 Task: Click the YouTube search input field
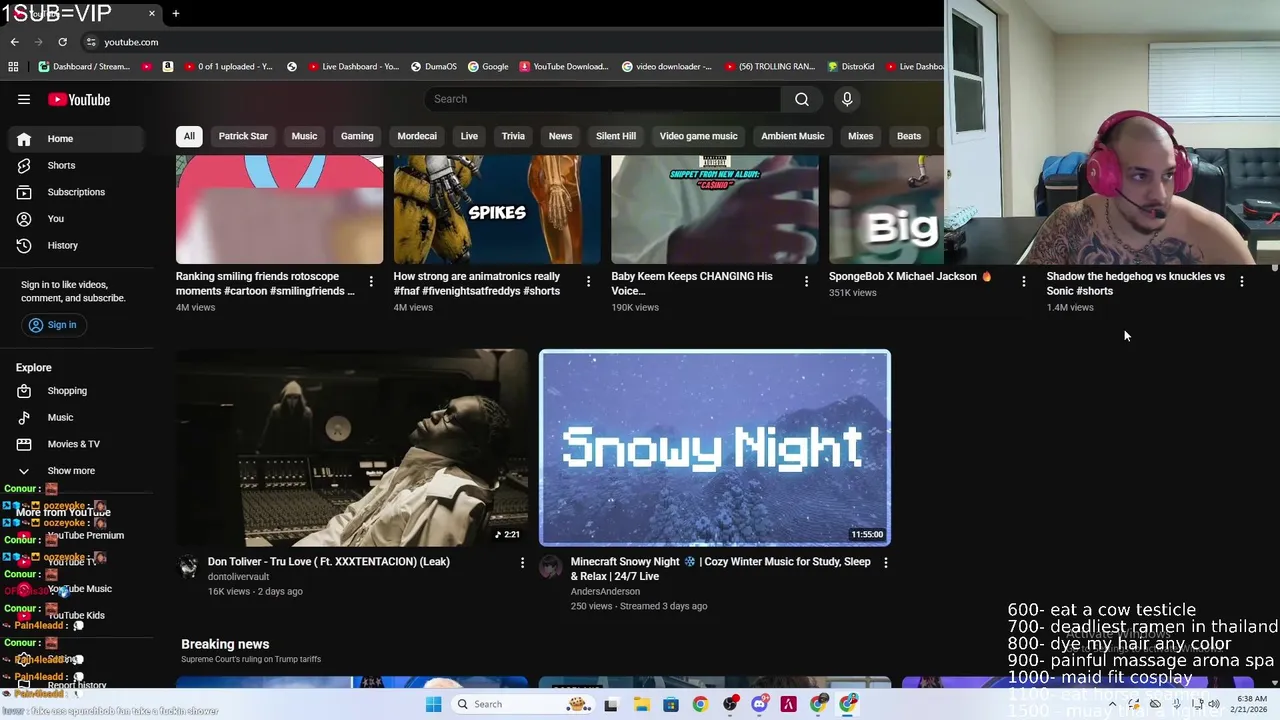603,99
